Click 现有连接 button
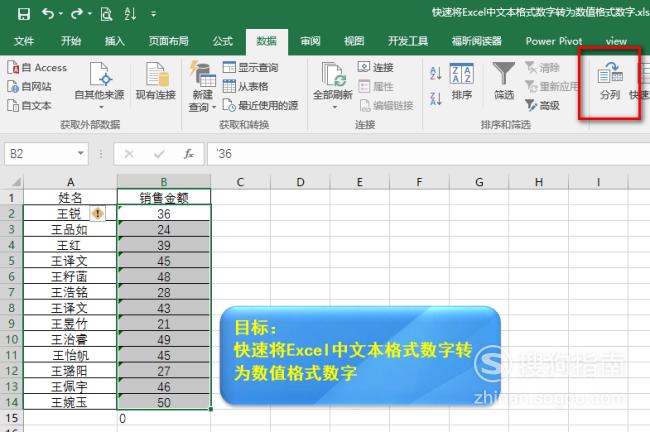650x432 pixels. click(x=156, y=82)
